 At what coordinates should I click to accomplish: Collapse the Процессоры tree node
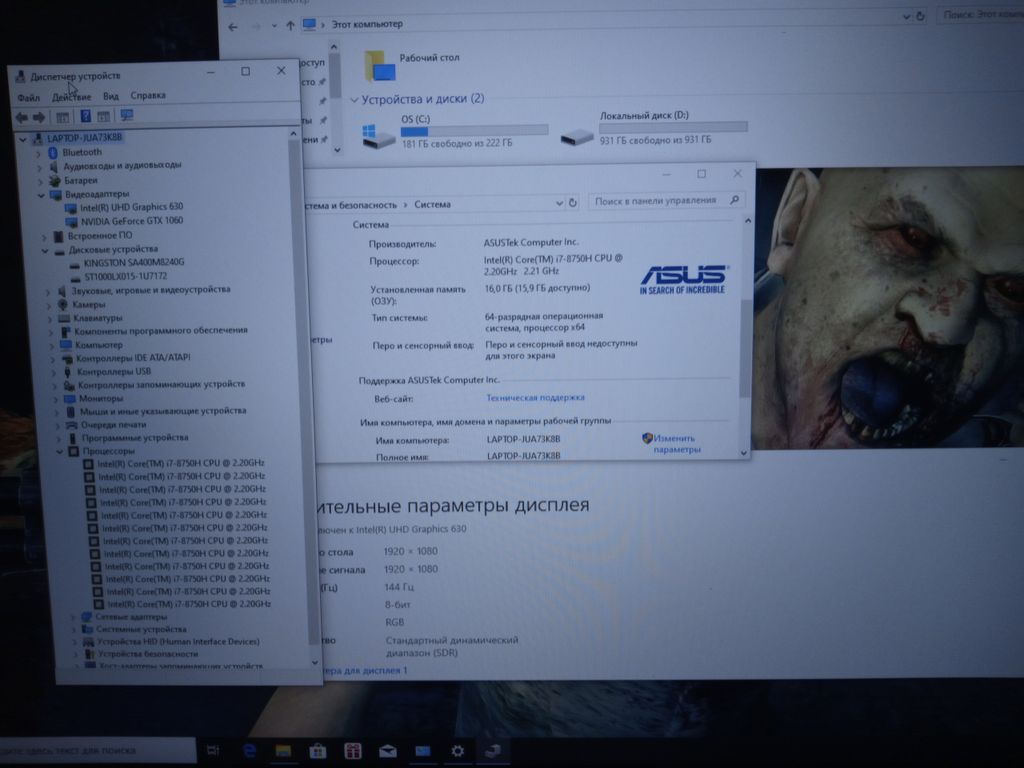pos(60,451)
